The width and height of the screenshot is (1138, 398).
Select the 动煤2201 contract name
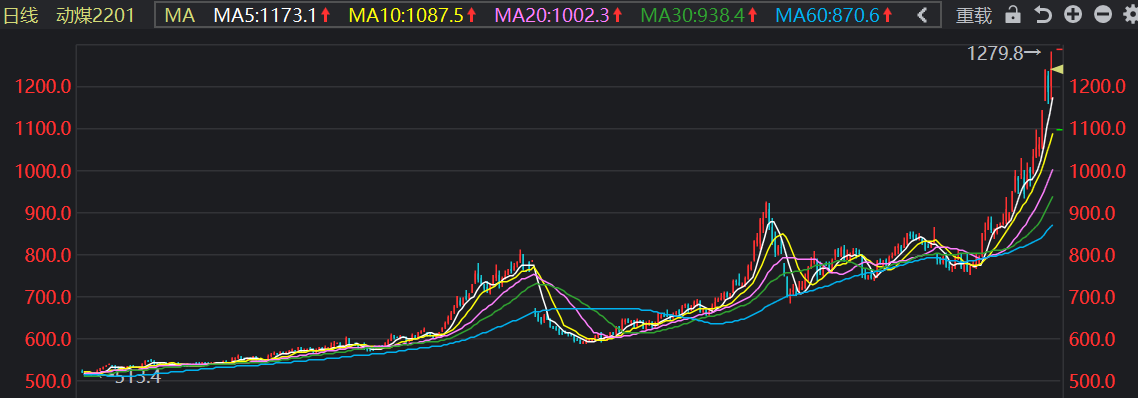(x=95, y=15)
